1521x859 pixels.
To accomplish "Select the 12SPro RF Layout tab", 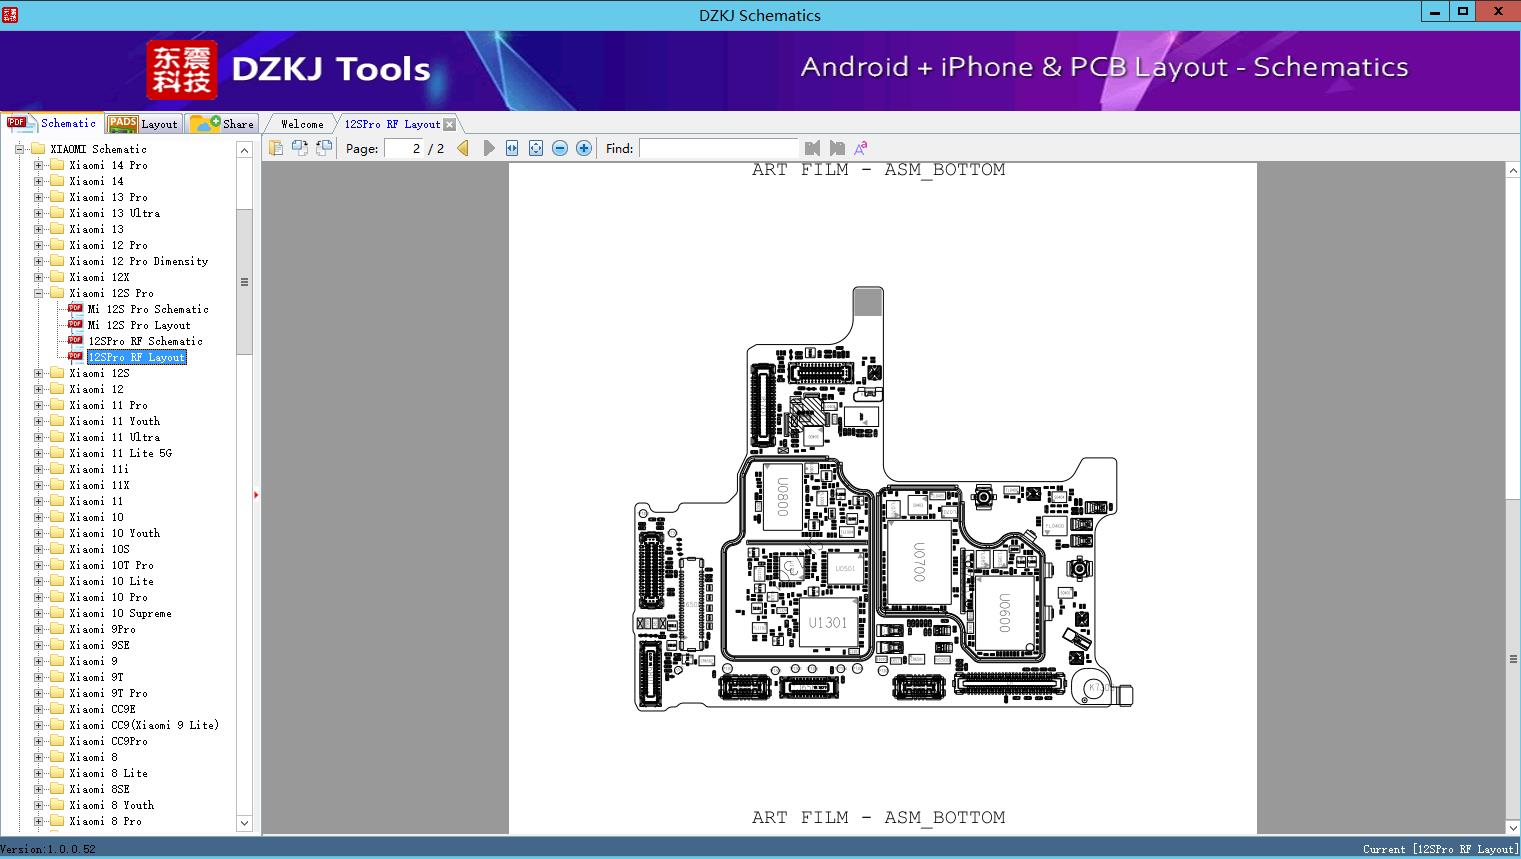I will pos(392,124).
